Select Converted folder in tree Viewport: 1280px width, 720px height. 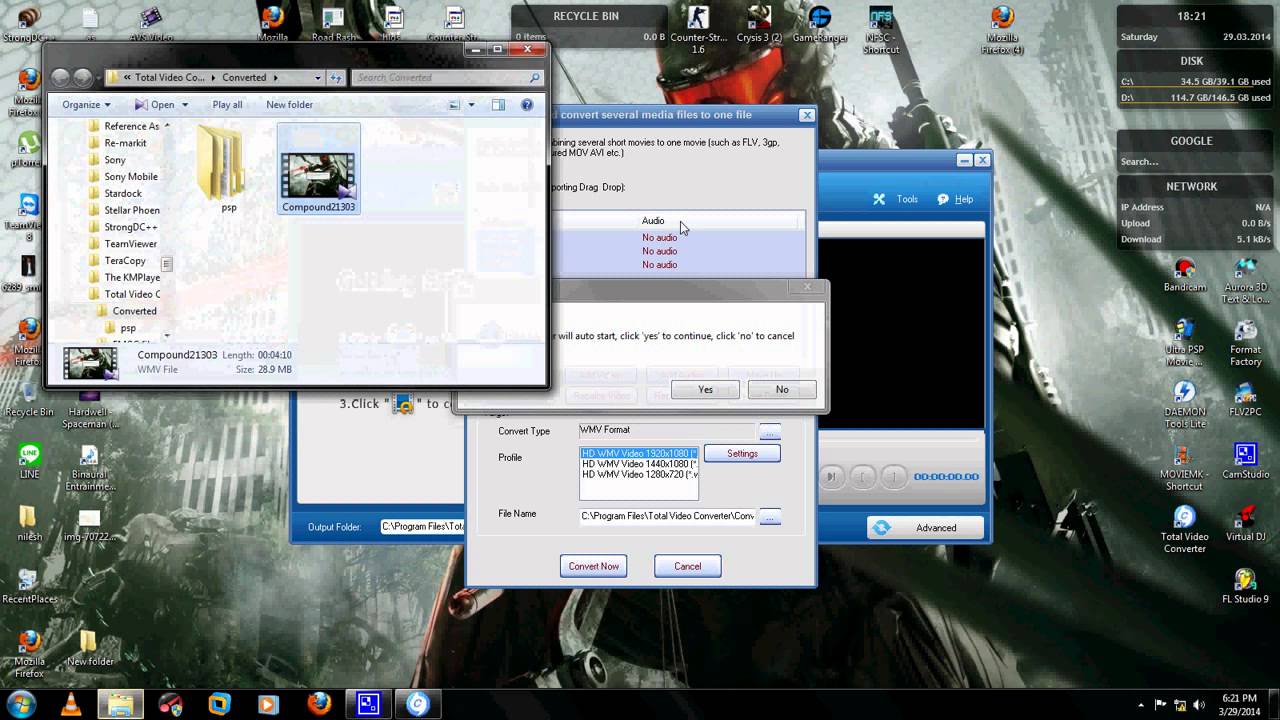click(134, 311)
